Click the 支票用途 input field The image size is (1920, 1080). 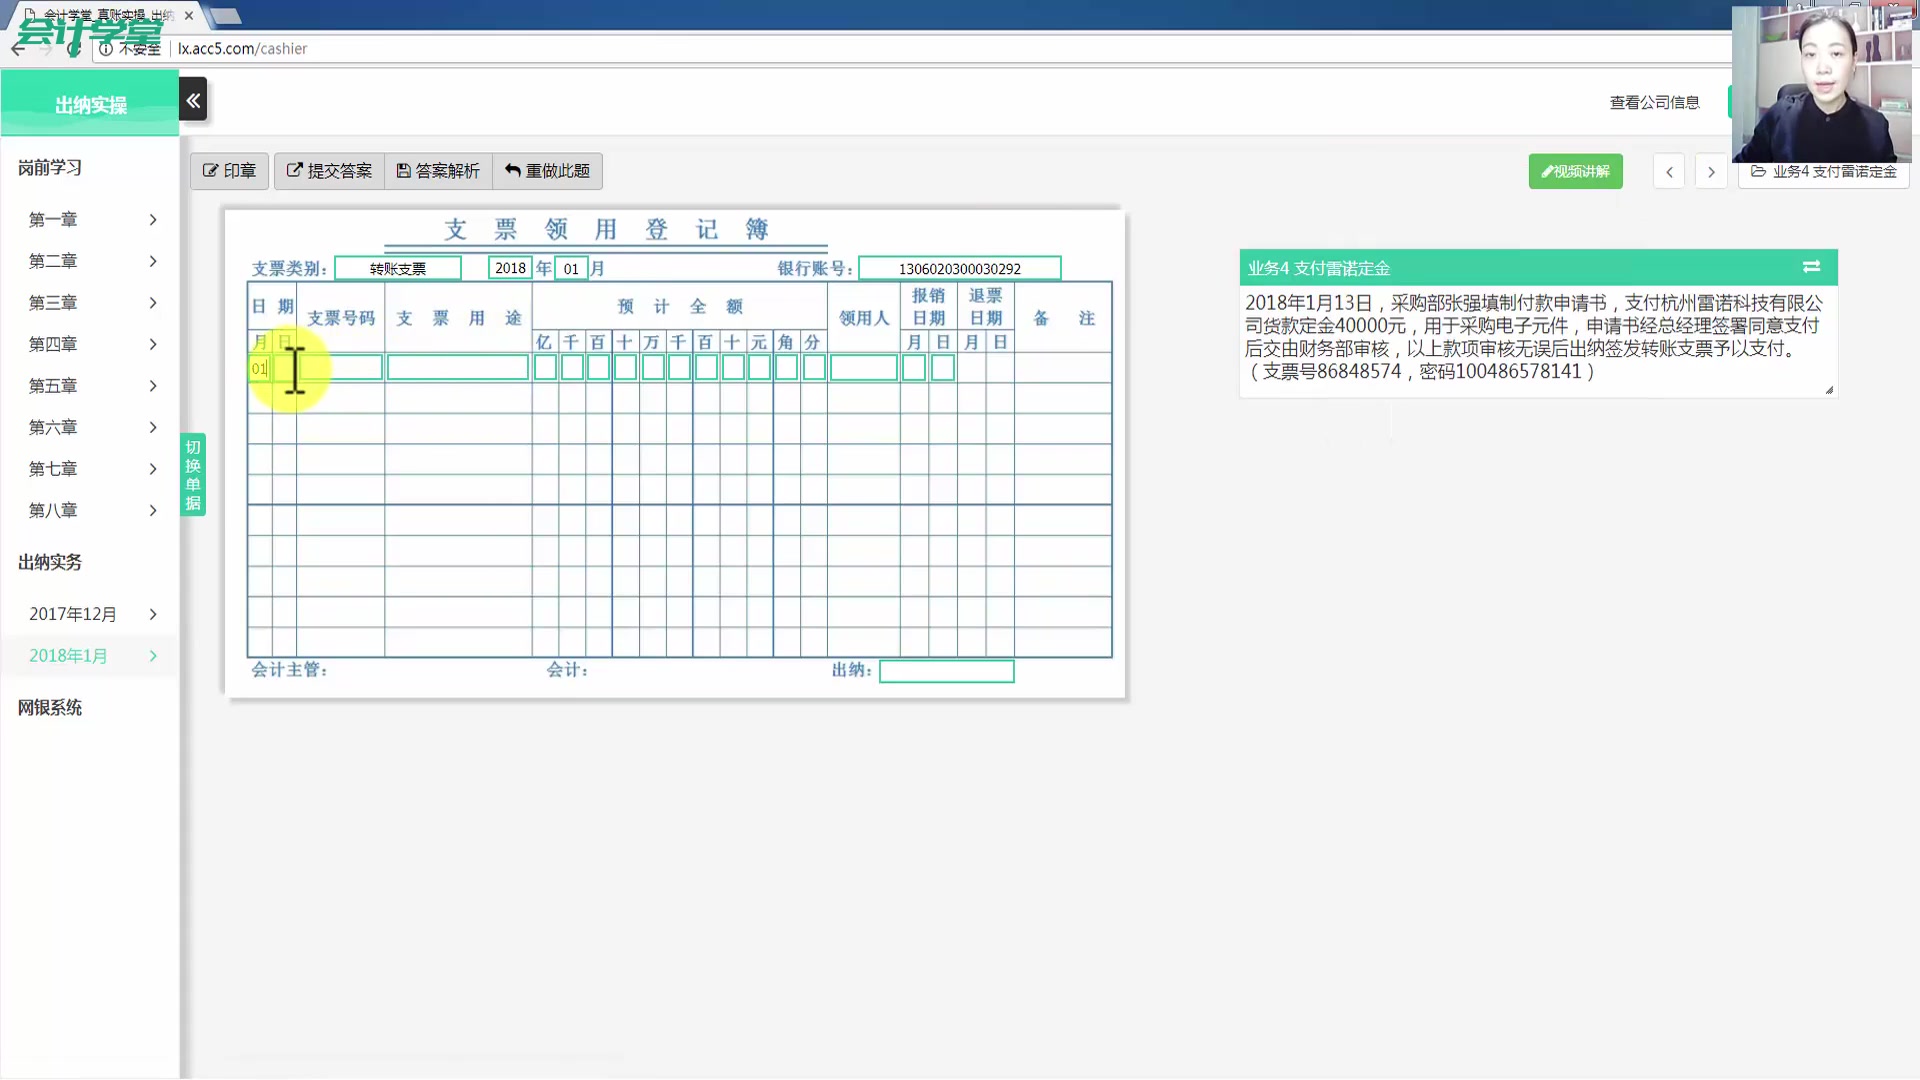coord(458,368)
